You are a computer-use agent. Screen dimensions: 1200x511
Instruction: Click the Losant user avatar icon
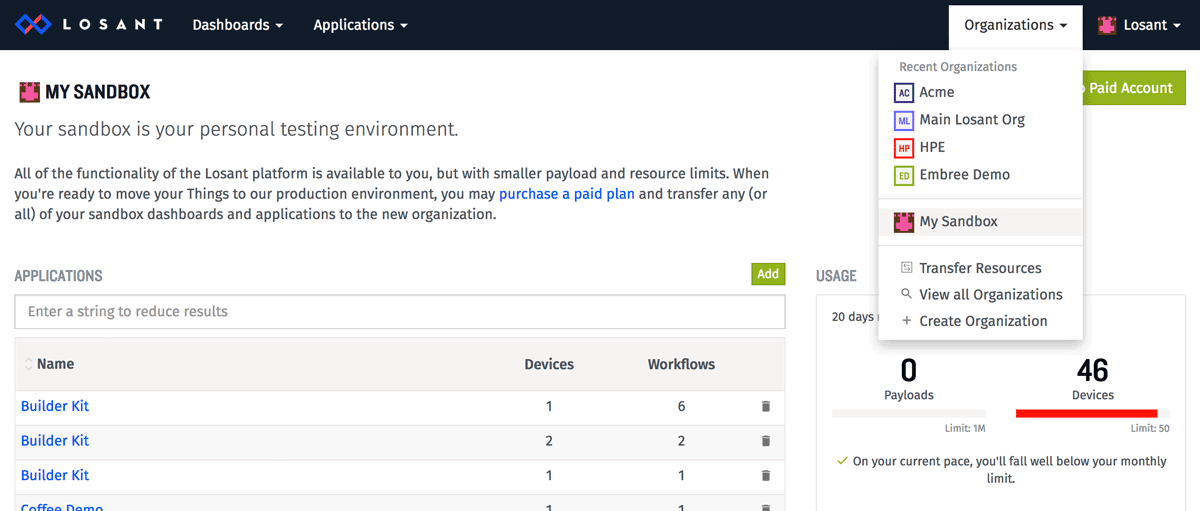1107,25
